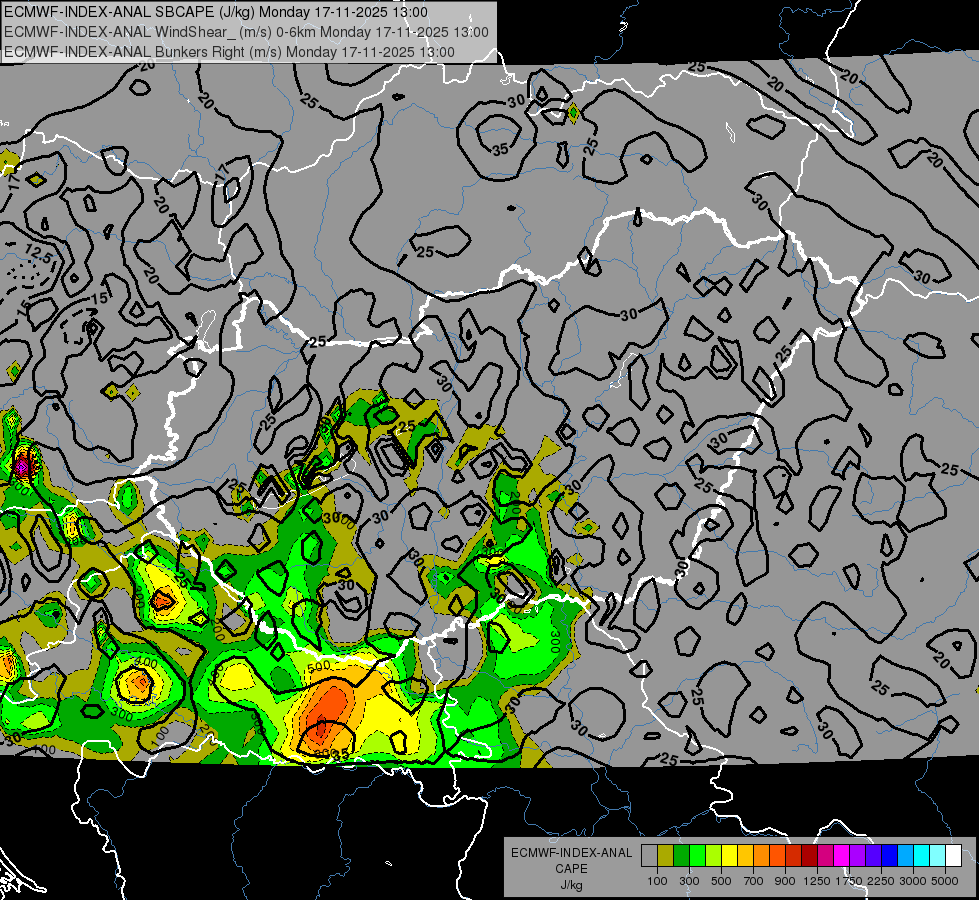Viewport: 979px width, 900px height.
Task: Select the gray swatch in CAPE legend
Action: click(x=649, y=856)
